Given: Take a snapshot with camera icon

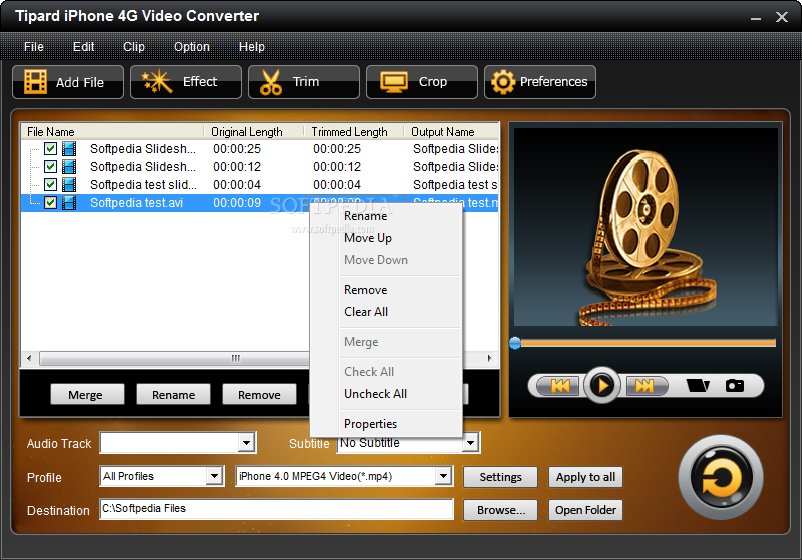Looking at the screenshot, I should click(735, 385).
